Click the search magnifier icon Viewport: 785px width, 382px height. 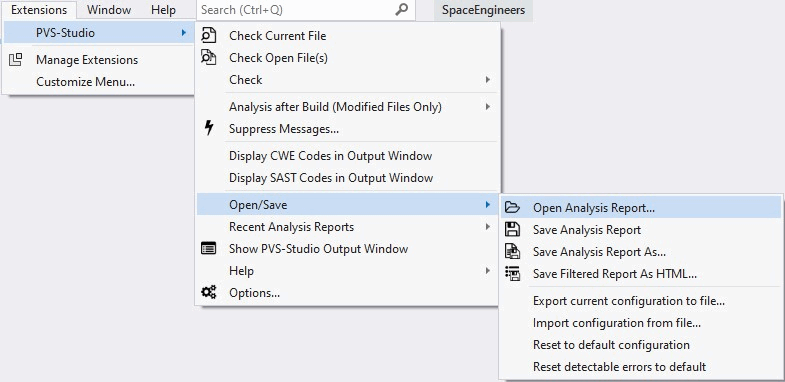[402, 10]
